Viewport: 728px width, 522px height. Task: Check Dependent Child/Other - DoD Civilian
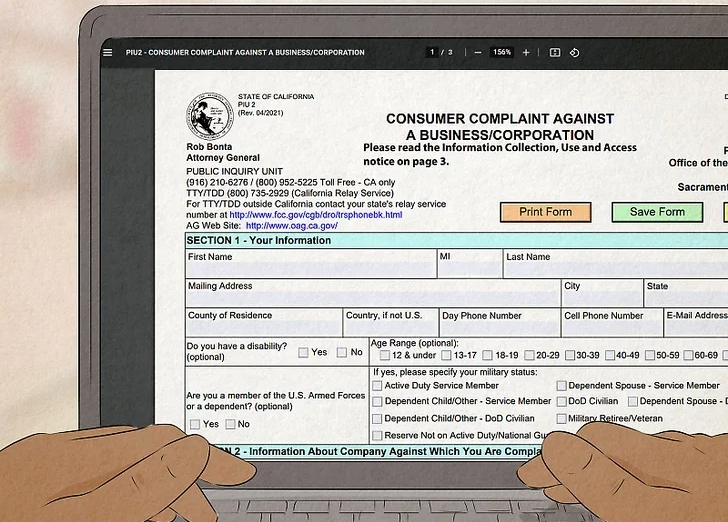[x=377, y=419]
